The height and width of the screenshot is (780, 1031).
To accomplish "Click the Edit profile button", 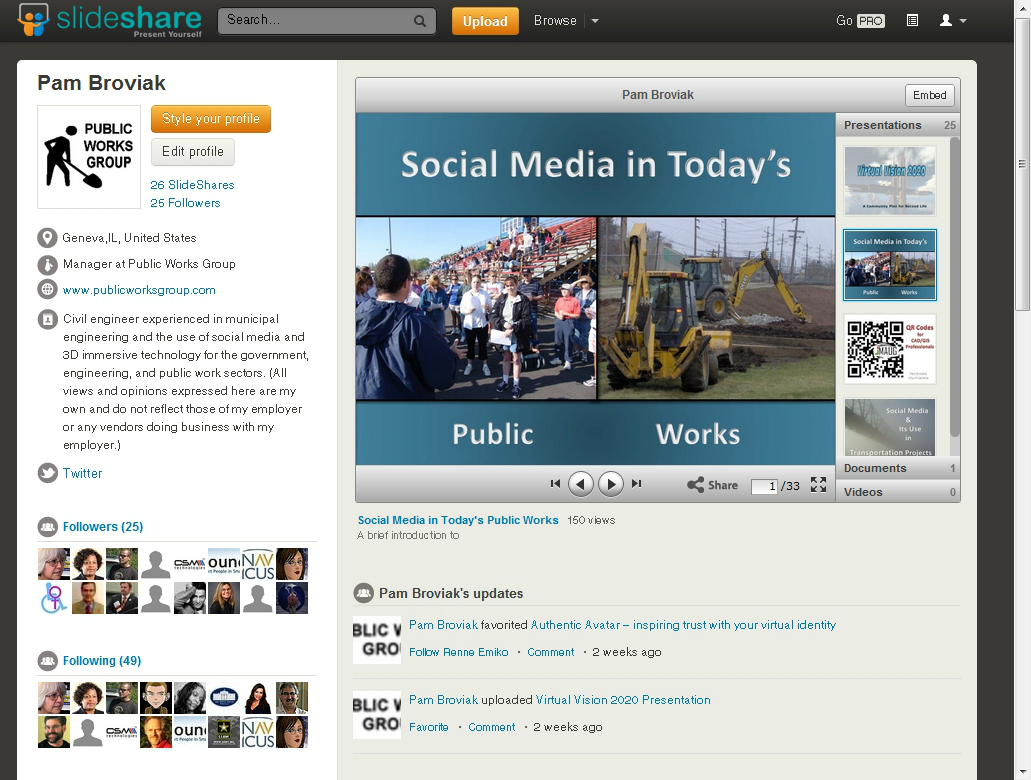I will click(193, 152).
